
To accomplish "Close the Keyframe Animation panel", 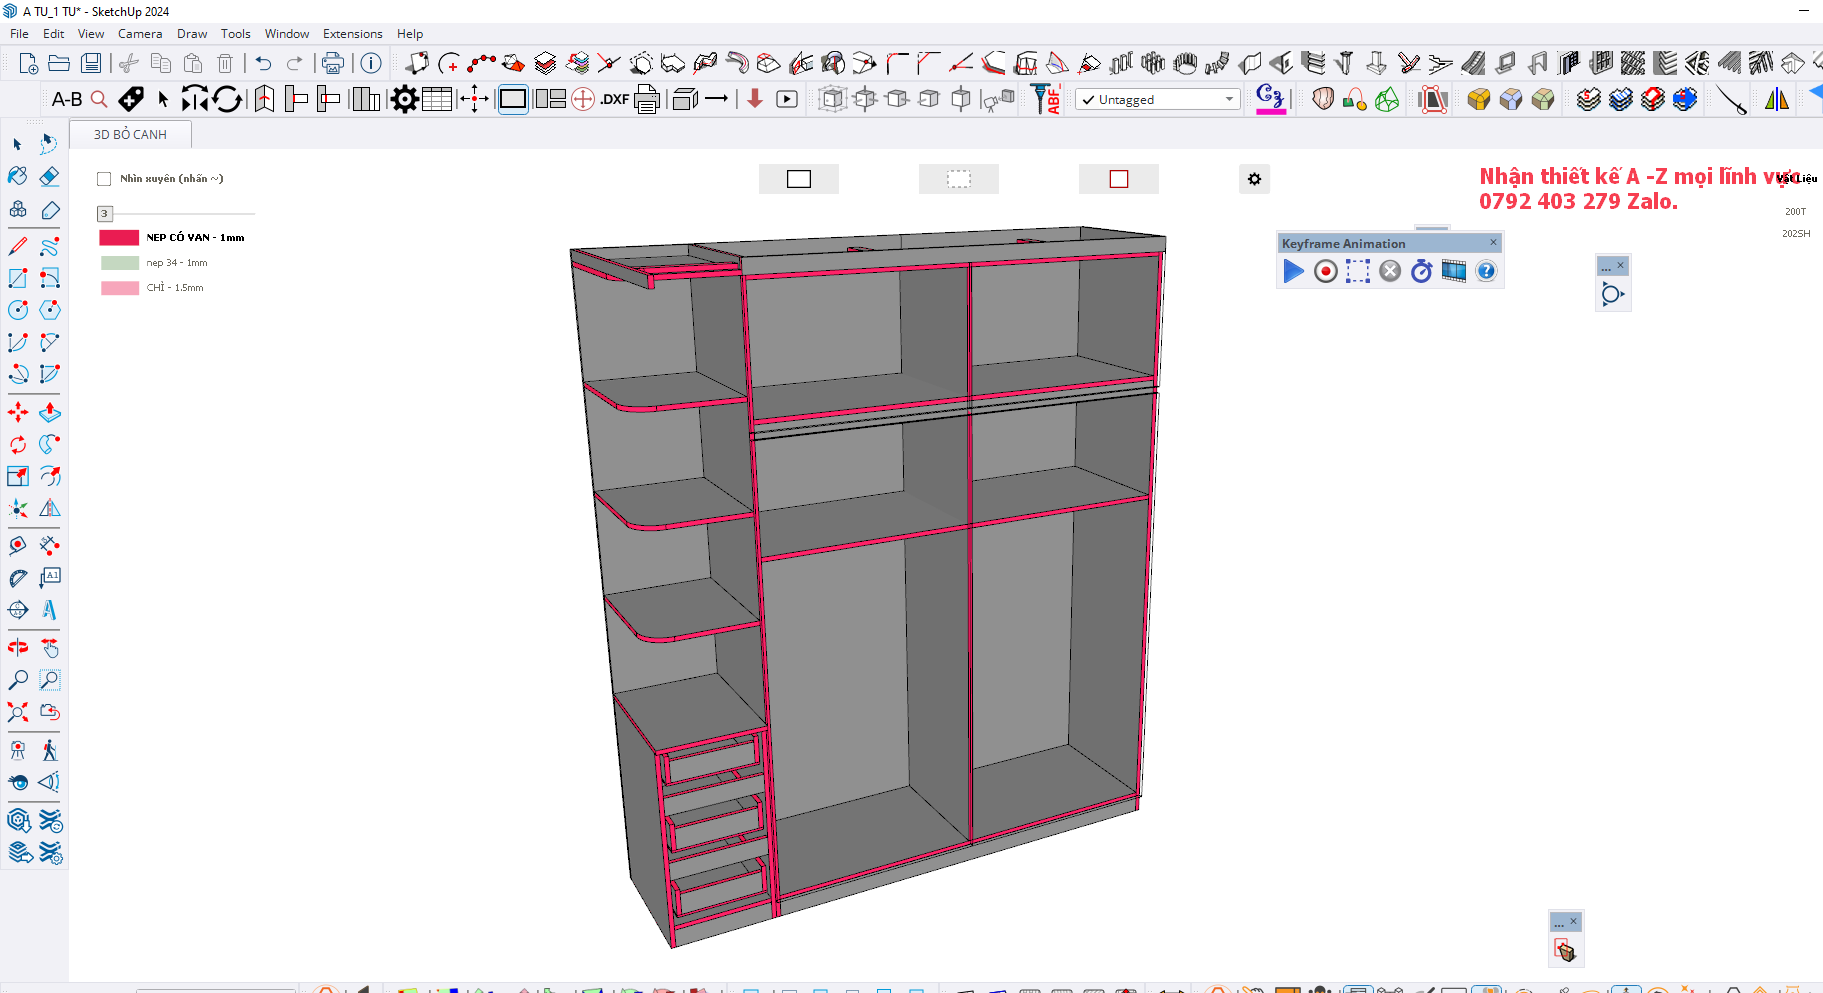I will pyautogui.click(x=1493, y=242).
